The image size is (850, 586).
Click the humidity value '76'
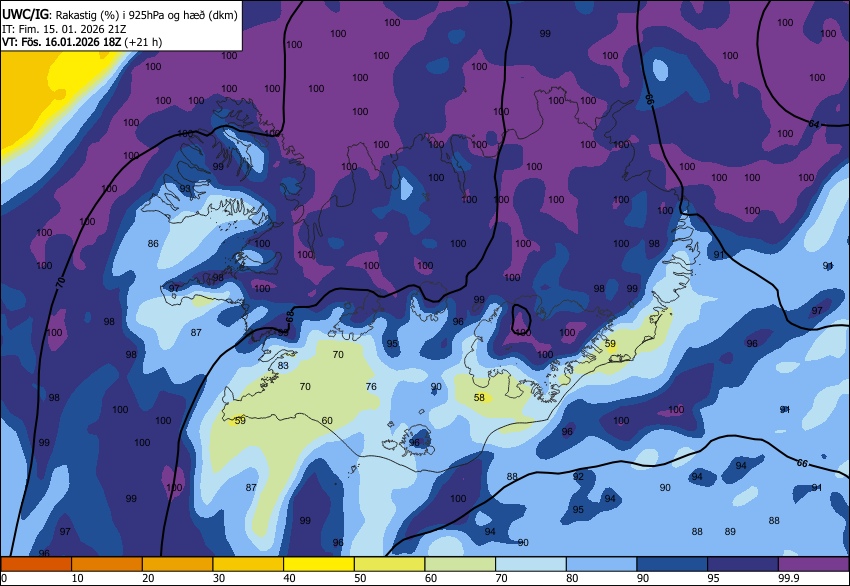click(371, 387)
